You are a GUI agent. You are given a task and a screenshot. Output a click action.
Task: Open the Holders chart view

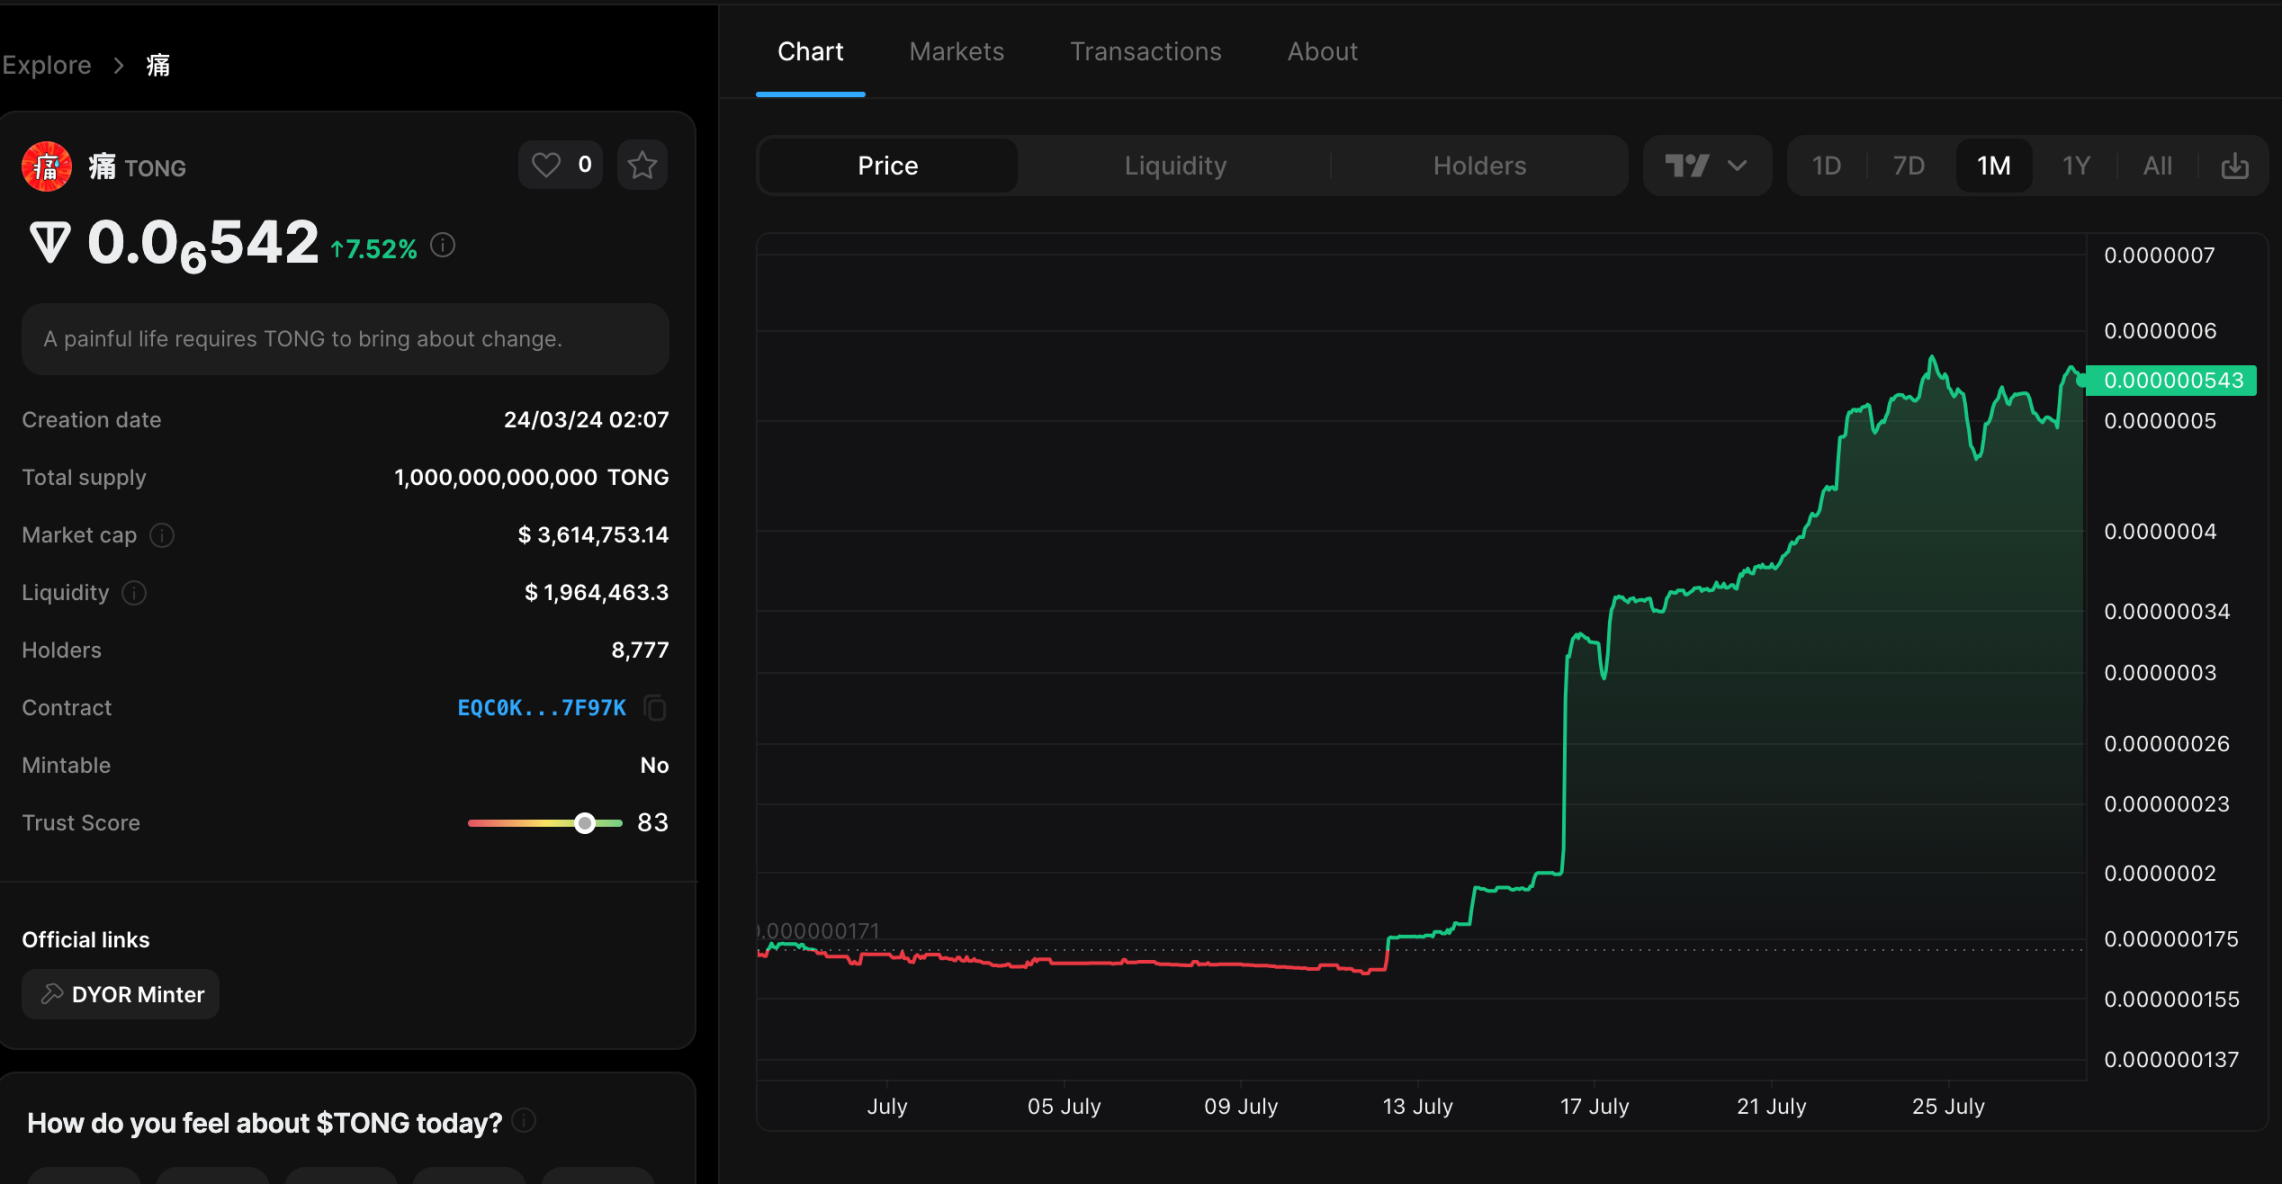[x=1479, y=166]
